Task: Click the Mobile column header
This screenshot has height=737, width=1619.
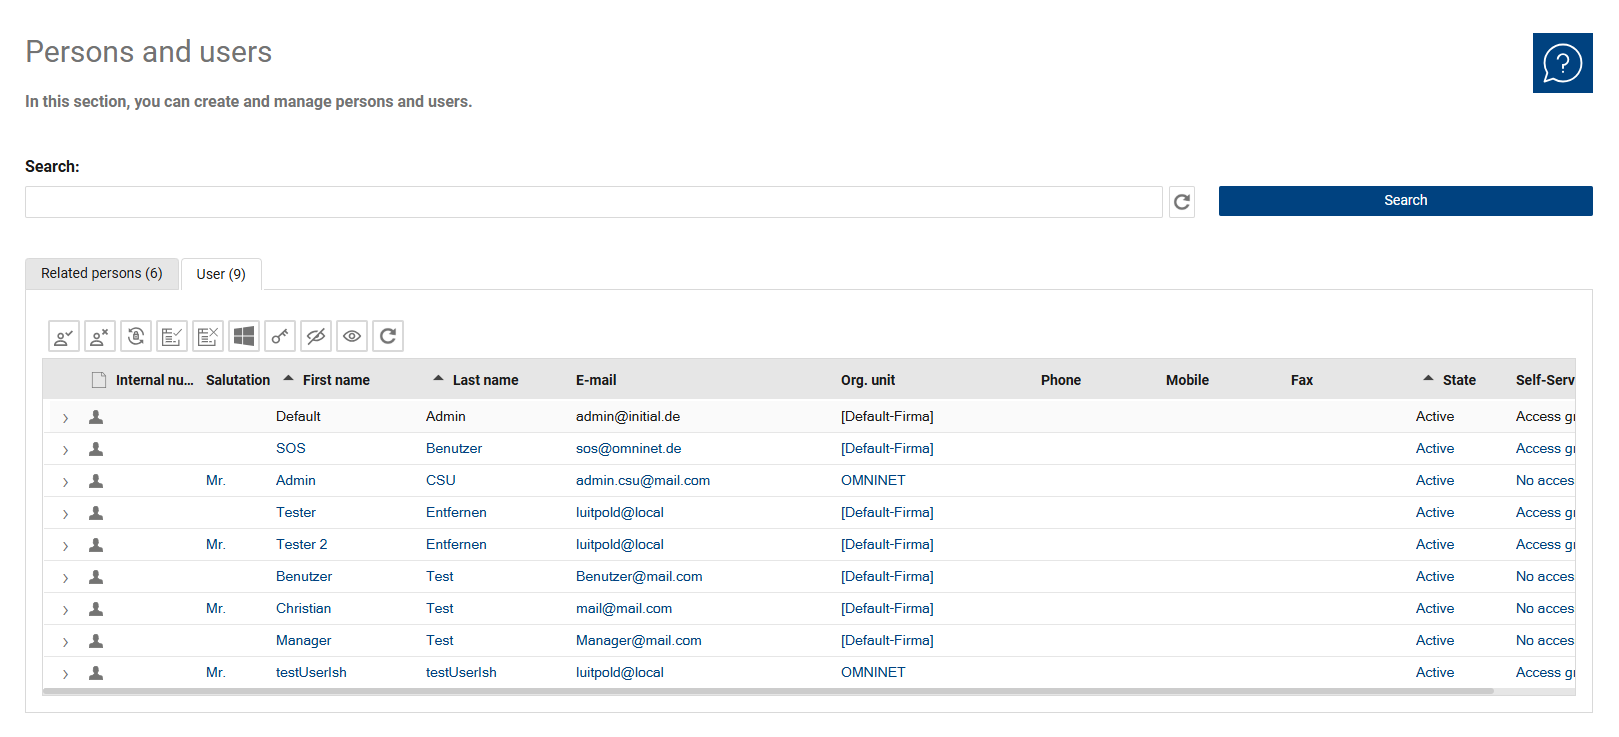Action: tap(1187, 380)
